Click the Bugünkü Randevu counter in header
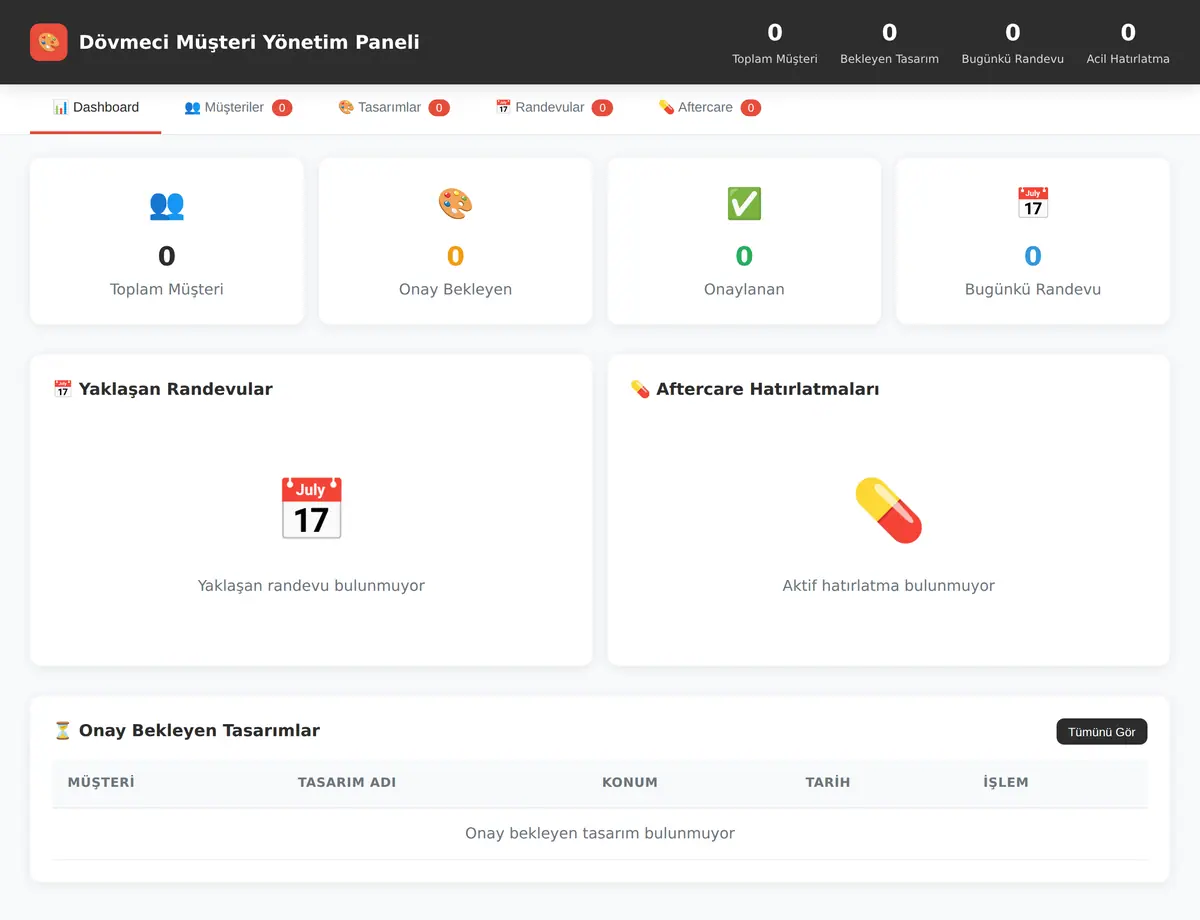Image resolution: width=1200 pixels, height=920 pixels. click(x=1013, y=43)
